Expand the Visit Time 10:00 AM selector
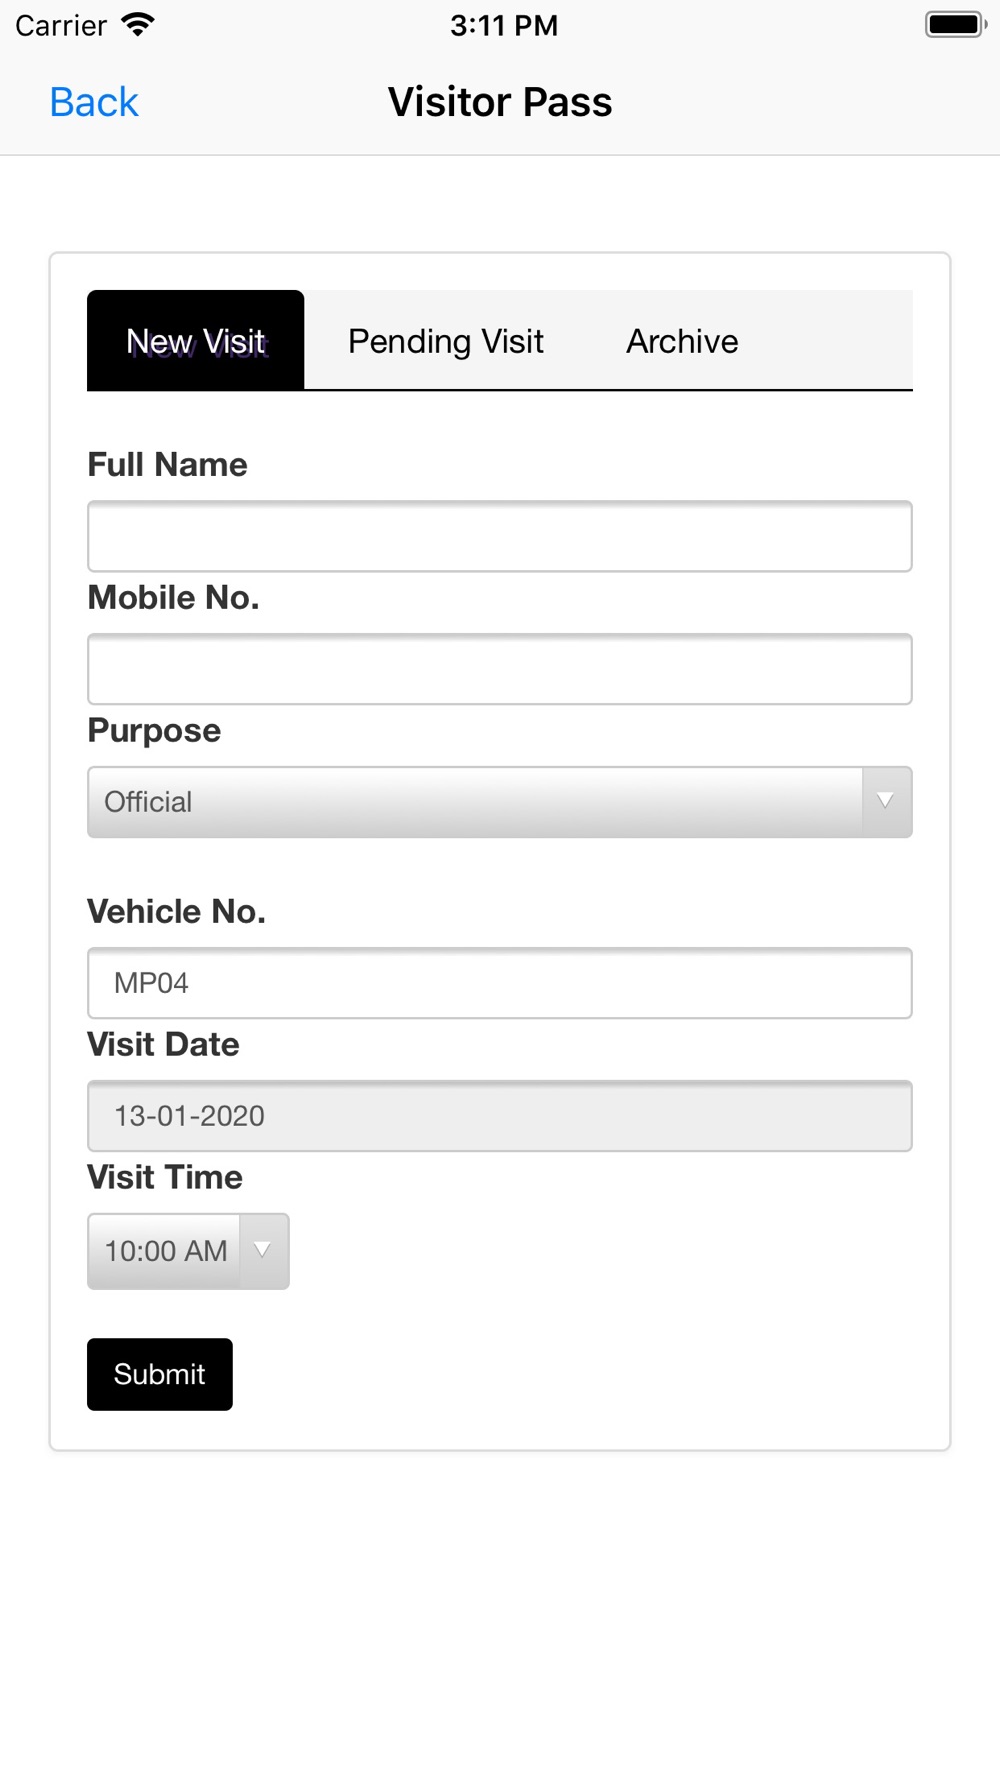The width and height of the screenshot is (1000, 1778). point(166,1251)
